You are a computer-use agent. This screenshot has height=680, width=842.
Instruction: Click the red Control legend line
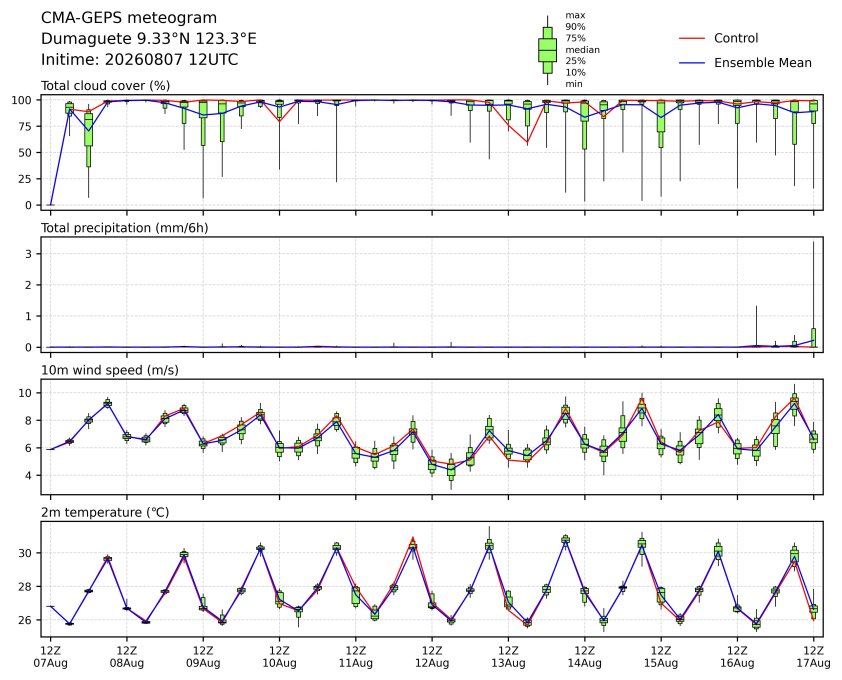pyautogui.click(x=692, y=39)
